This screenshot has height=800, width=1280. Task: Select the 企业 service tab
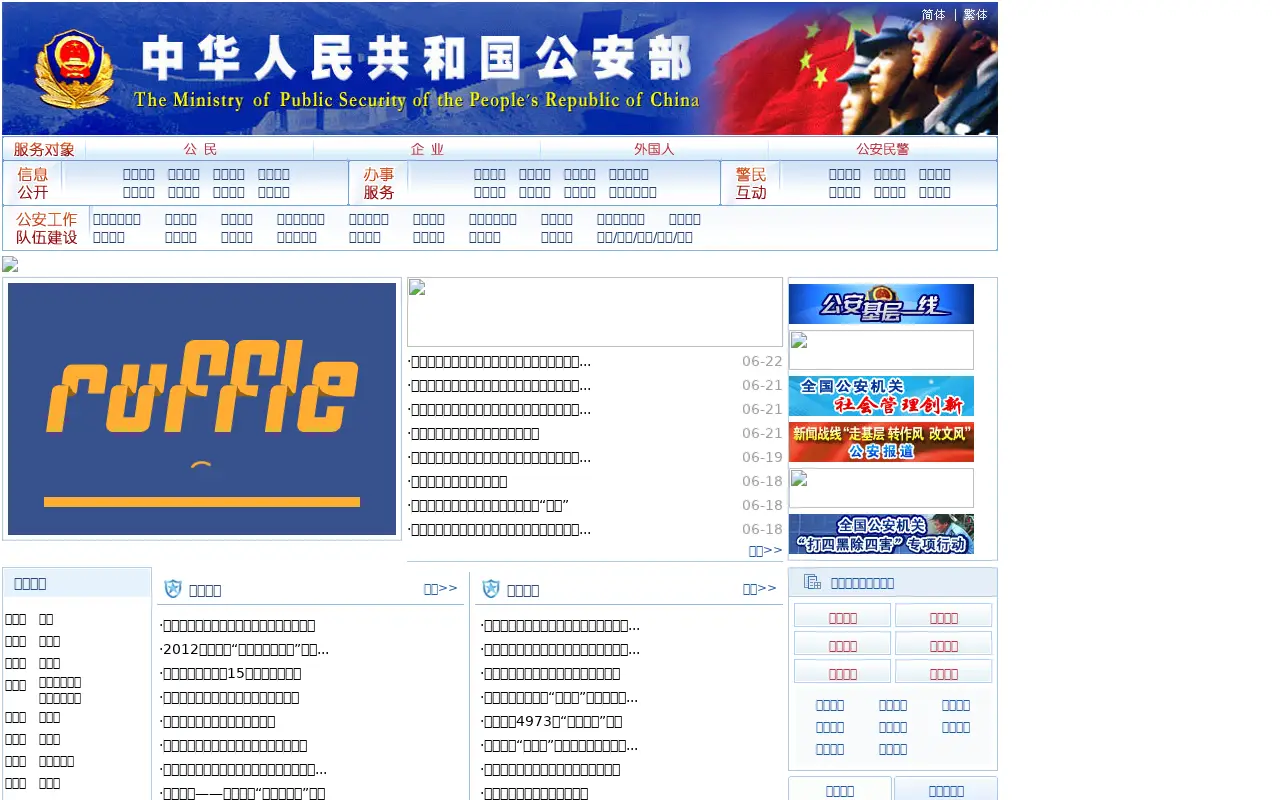coord(427,149)
